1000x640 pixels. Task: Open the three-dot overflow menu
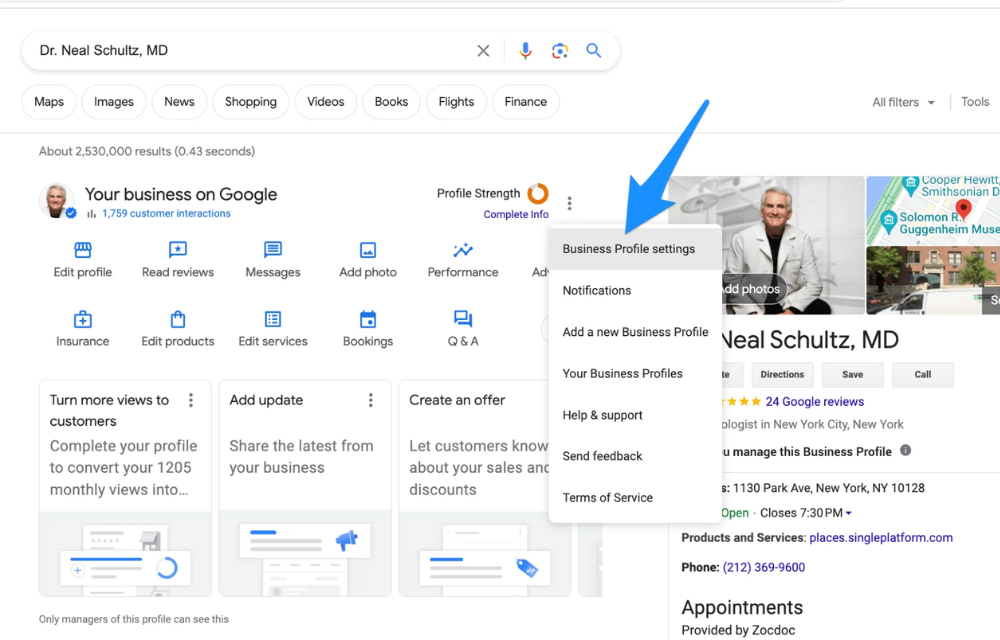click(x=569, y=202)
